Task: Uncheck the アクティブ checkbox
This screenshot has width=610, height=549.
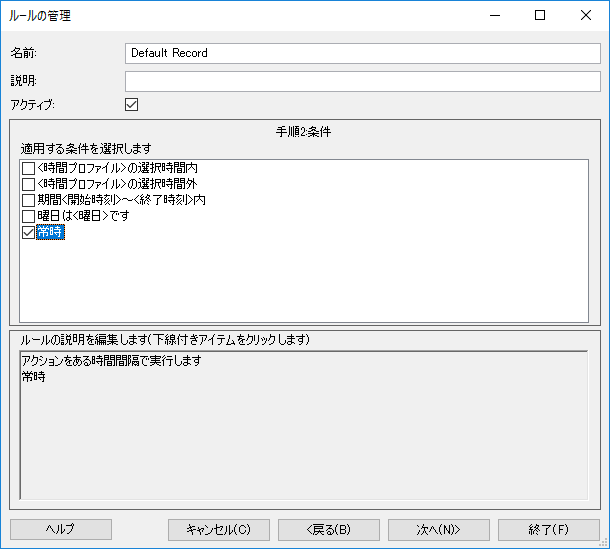Action: click(131, 105)
